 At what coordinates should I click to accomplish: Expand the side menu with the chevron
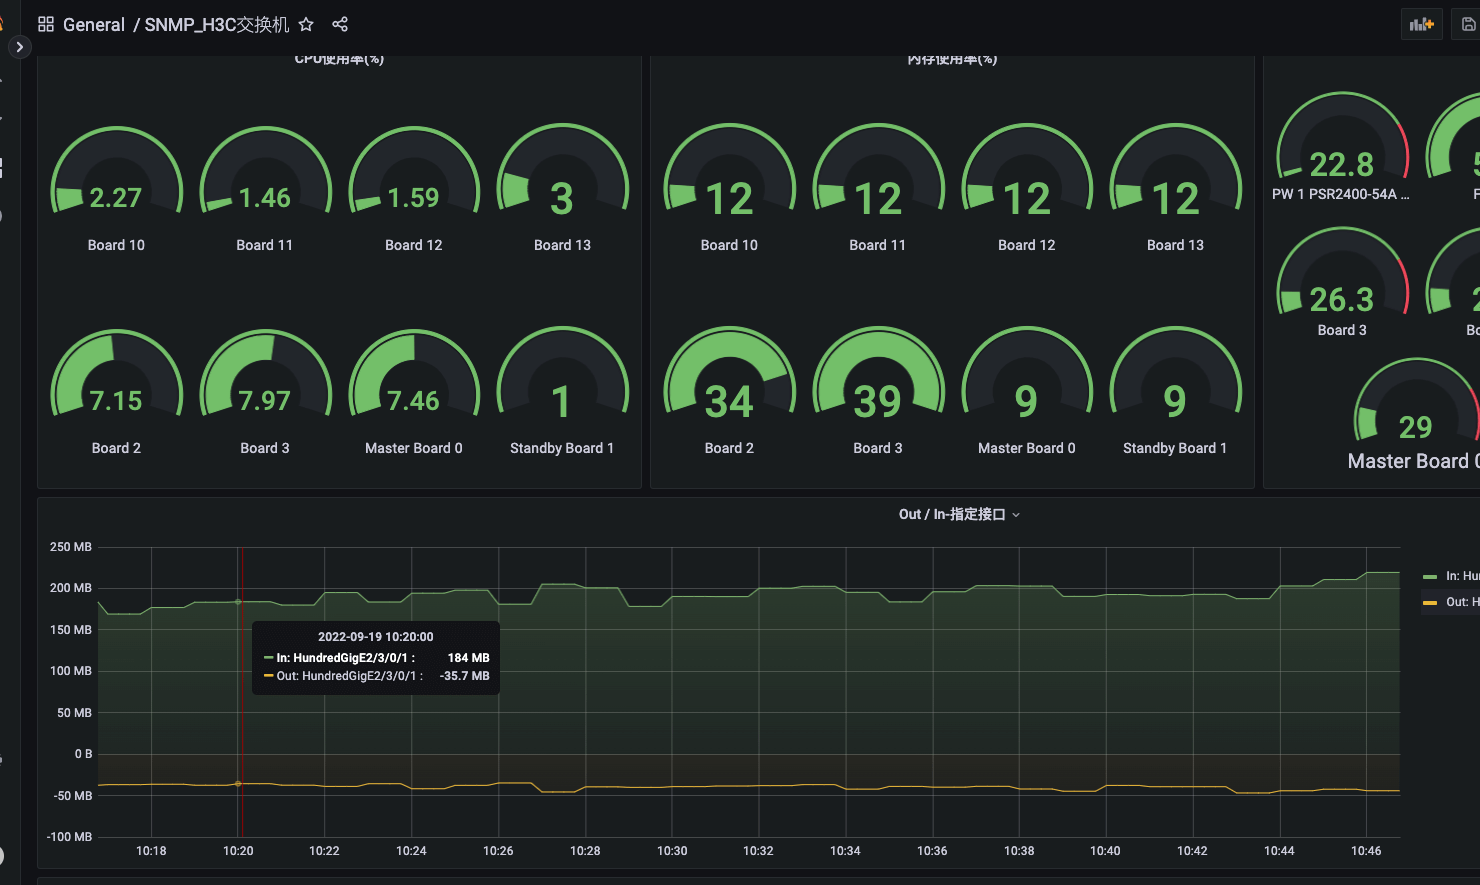[19, 47]
